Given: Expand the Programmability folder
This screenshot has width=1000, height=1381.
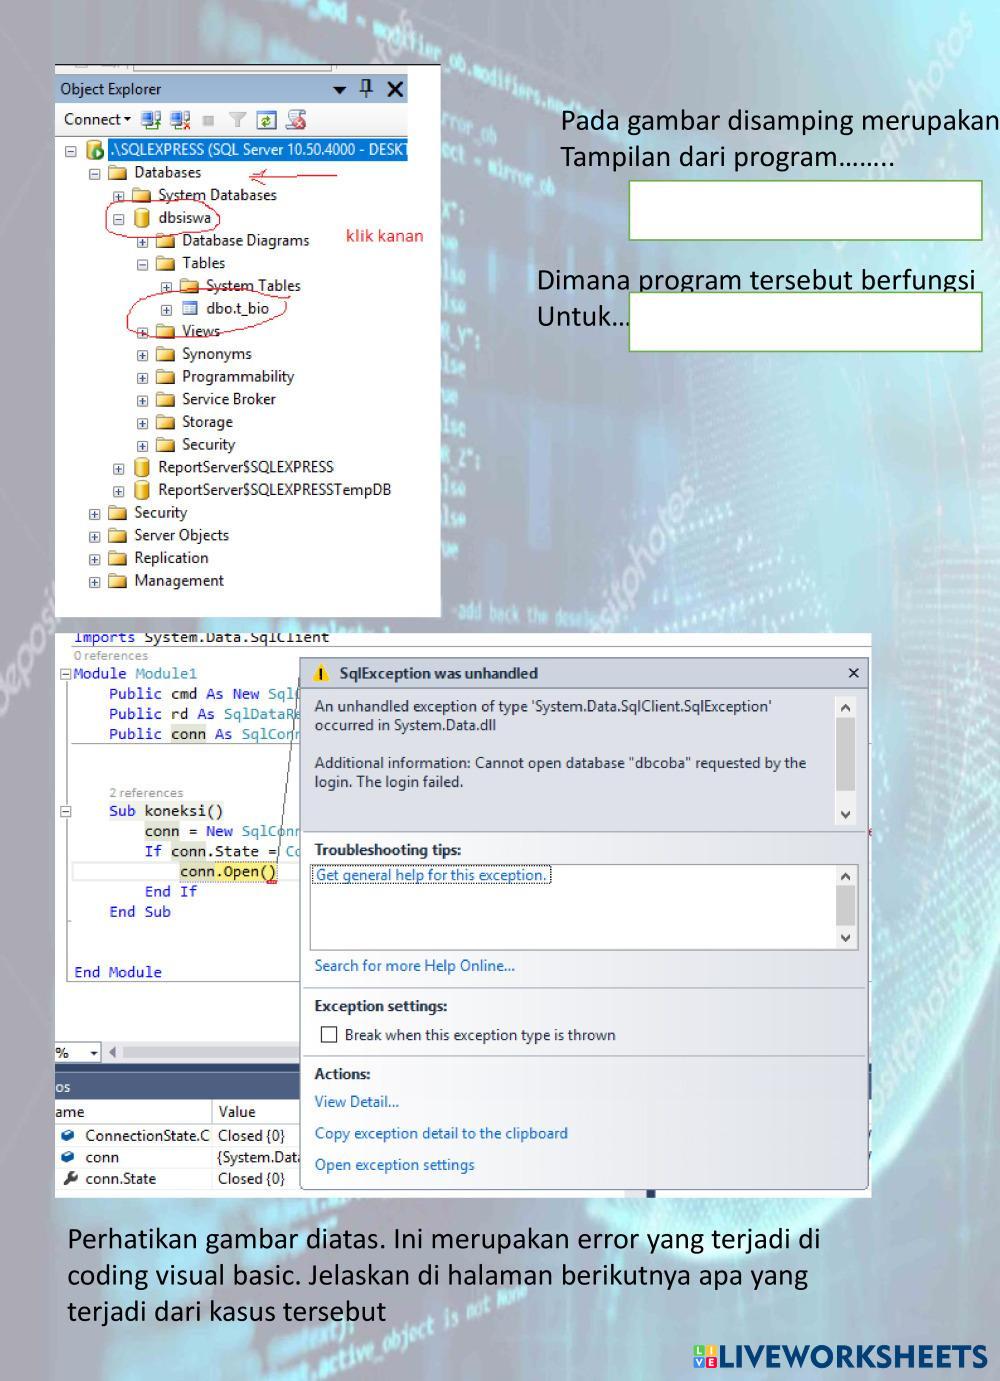Looking at the screenshot, I should click(142, 378).
